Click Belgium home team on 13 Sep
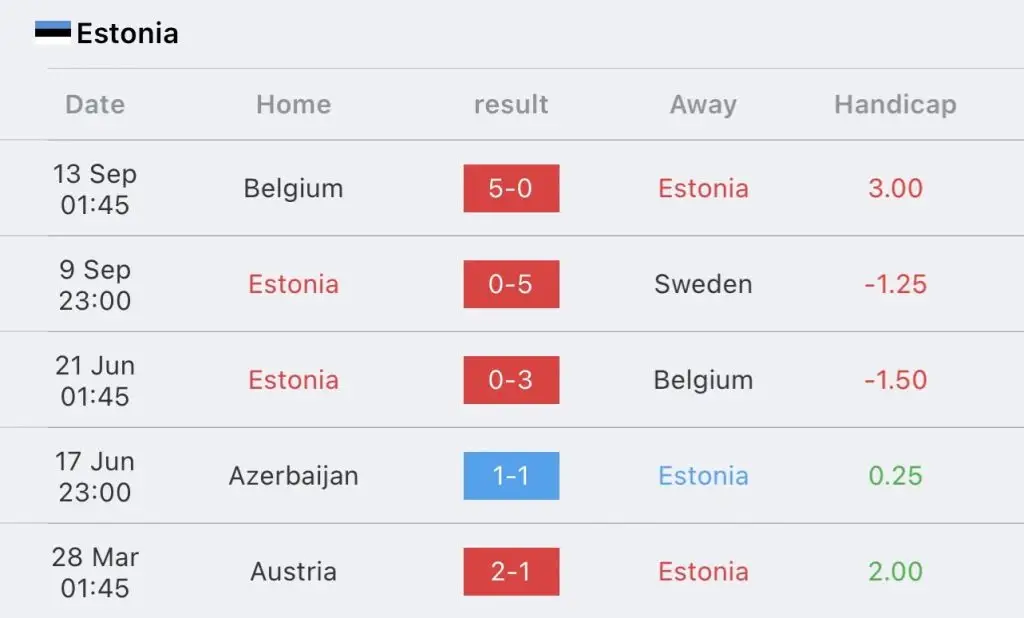The width and height of the screenshot is (1024, 618). point(293,189)
